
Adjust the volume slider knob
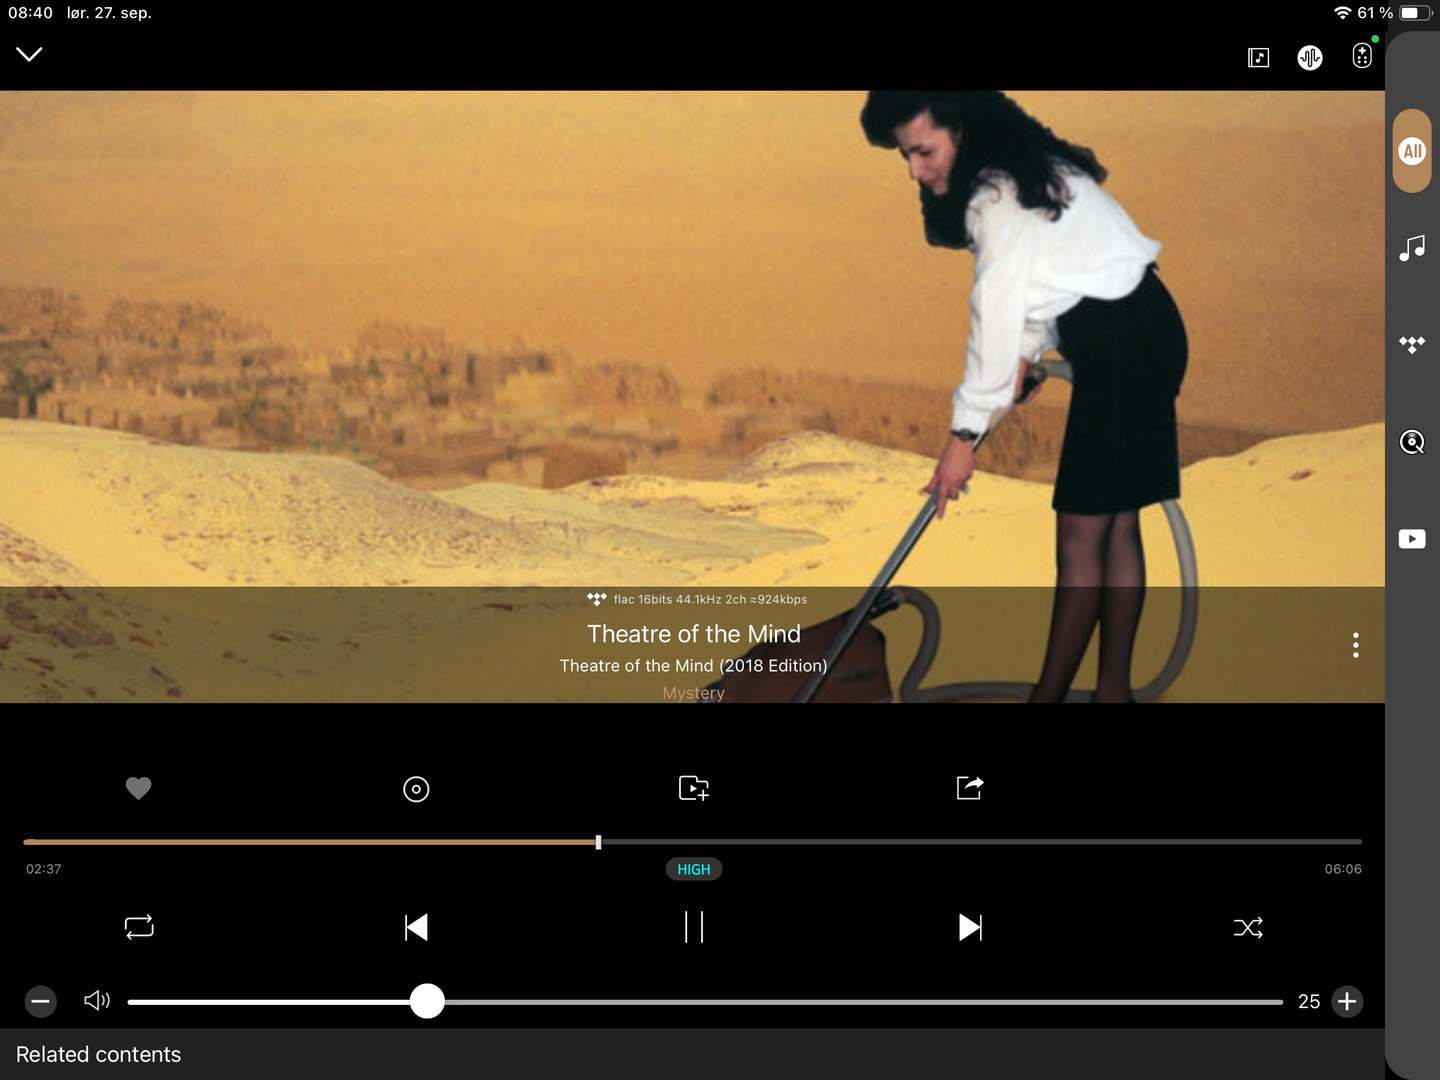(427, 1001)
